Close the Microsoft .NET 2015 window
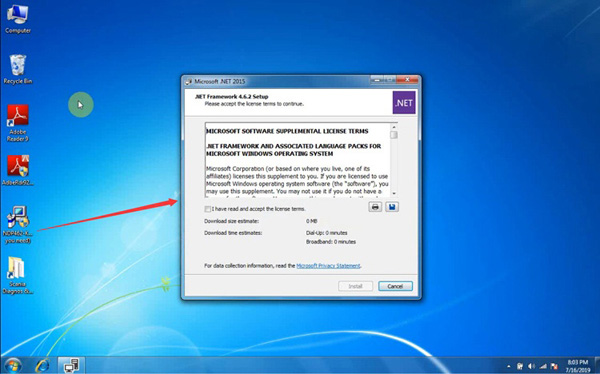The width and height of the screenshot is (600, 374). (x=407, y=80)
